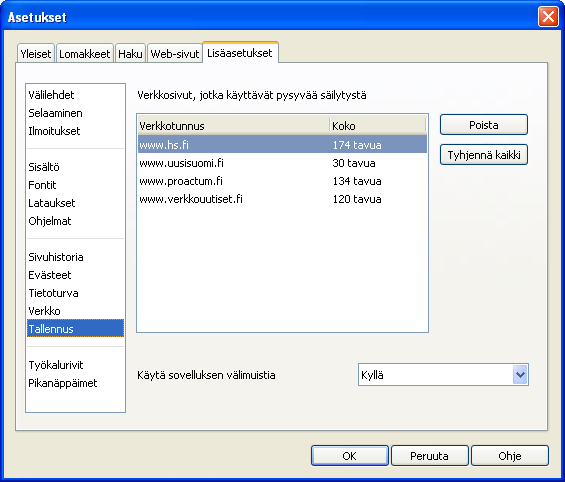Sort by the Verkkotunnus column header
This screenshot has width=565, height=482.
point(233,125)
